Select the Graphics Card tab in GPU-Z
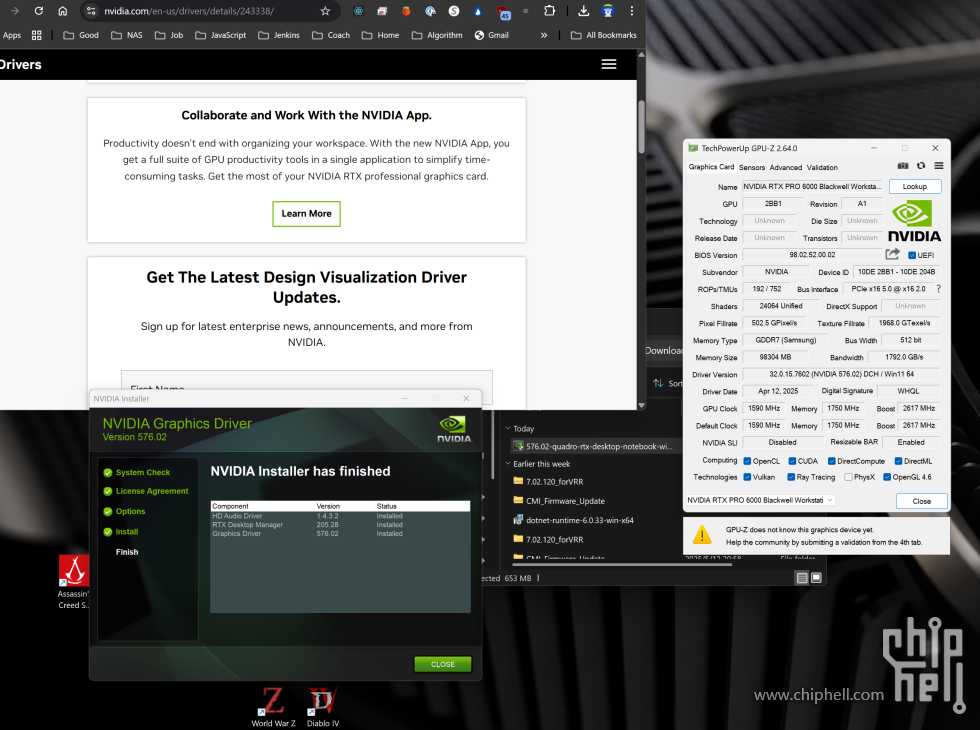 coord(711,167)
